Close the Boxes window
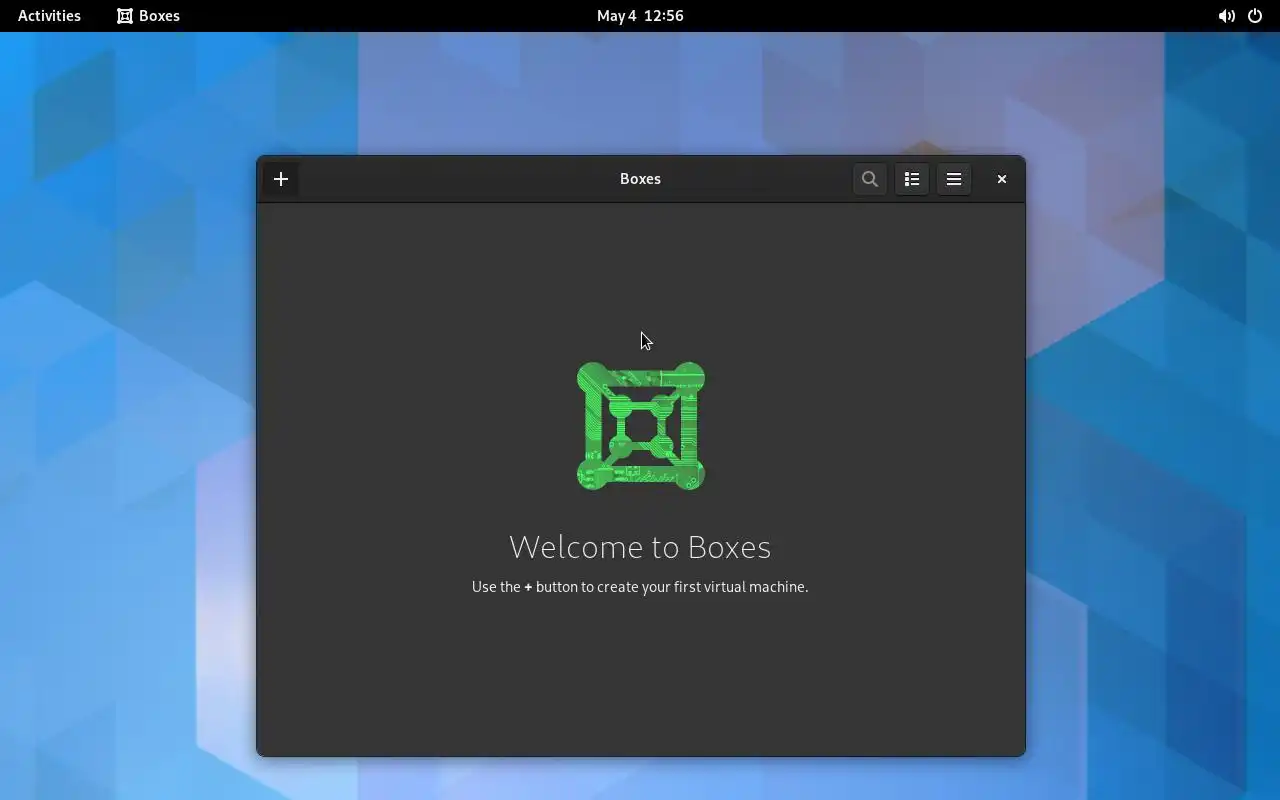This screenshot has height=800, width=1280. (1001, 179)
